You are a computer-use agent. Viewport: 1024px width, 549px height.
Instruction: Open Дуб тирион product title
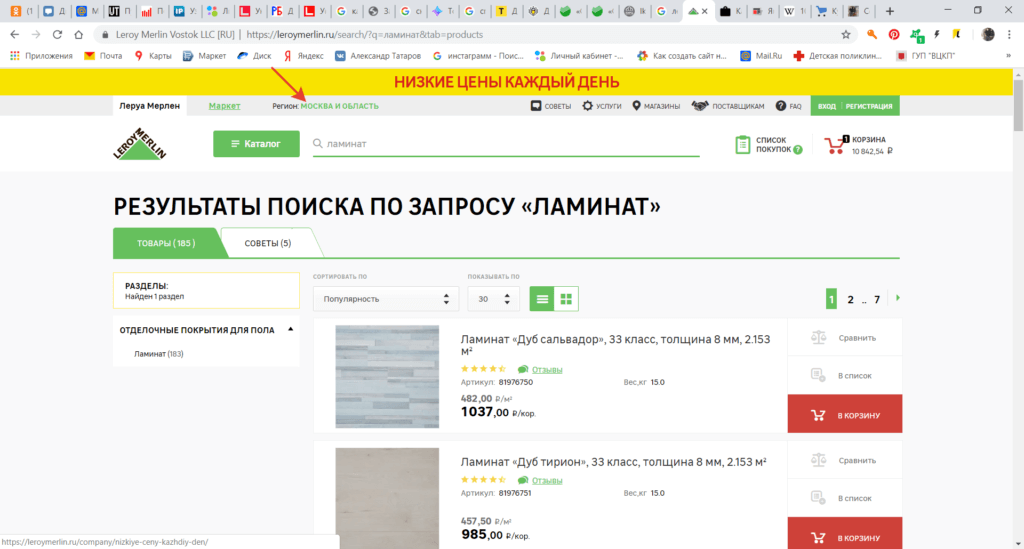pyautogui.click(x=613, y=462)
